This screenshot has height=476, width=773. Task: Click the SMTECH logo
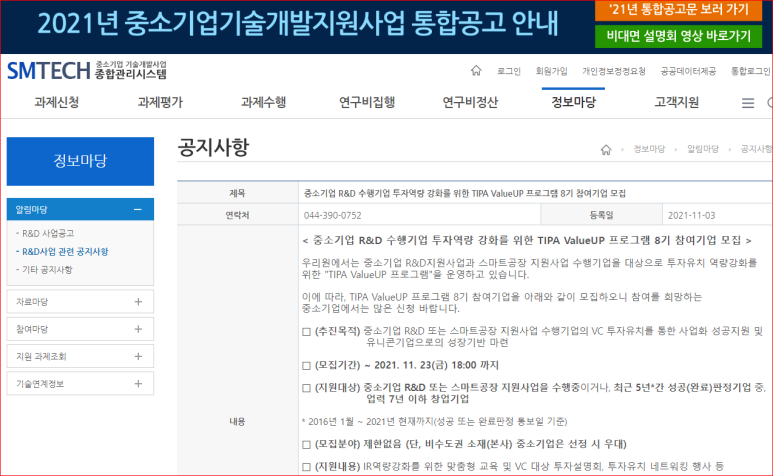[87, 70]
